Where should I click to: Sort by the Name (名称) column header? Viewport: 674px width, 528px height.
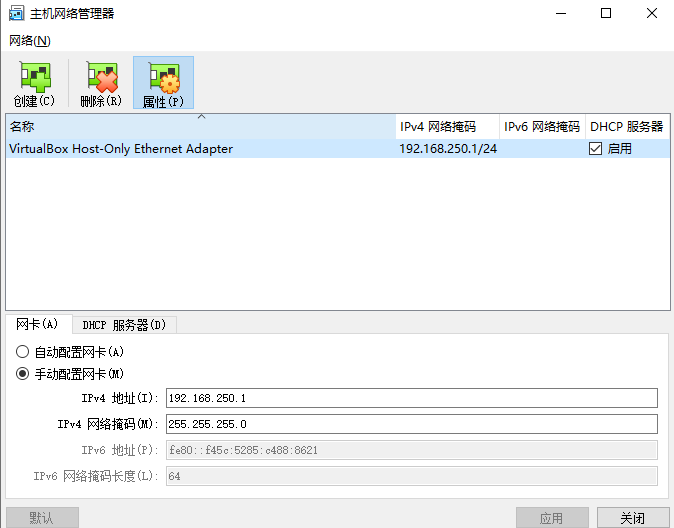200,127
